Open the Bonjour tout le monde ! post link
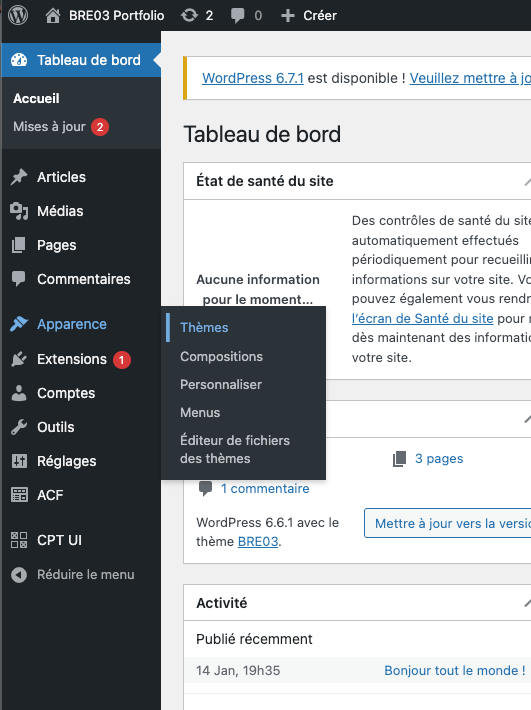This screenshot has width=531, height=710. click(455, 670)
